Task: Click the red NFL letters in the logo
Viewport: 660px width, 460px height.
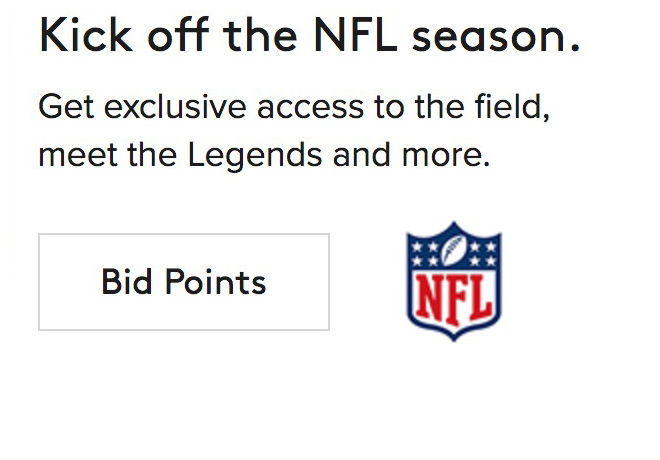Action: click(x=454, y=294)
